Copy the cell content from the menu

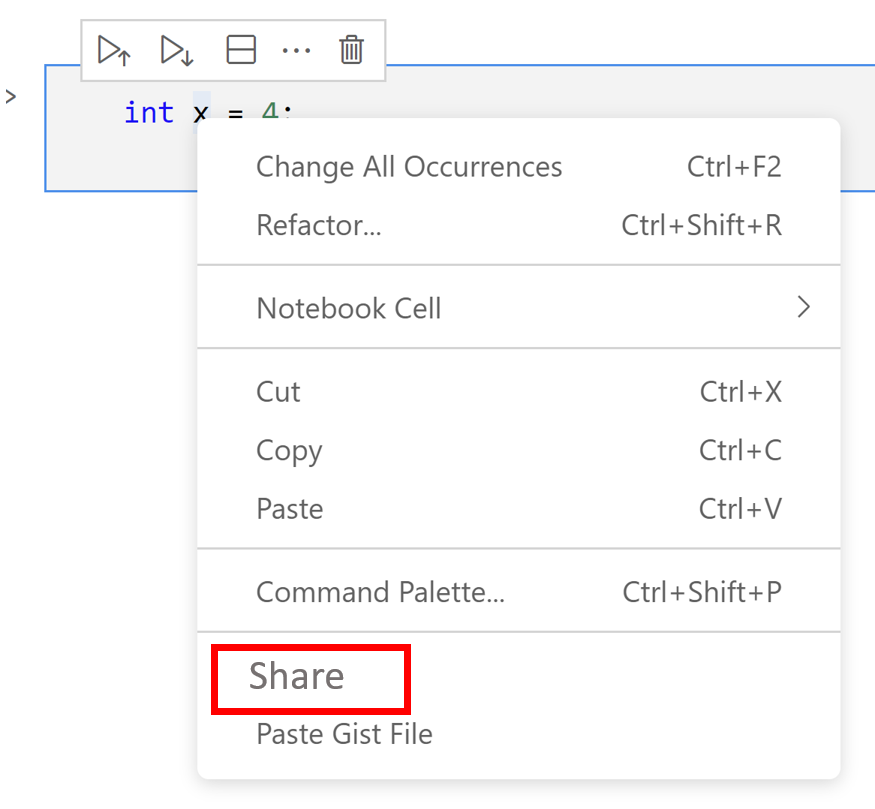point(289,450)
